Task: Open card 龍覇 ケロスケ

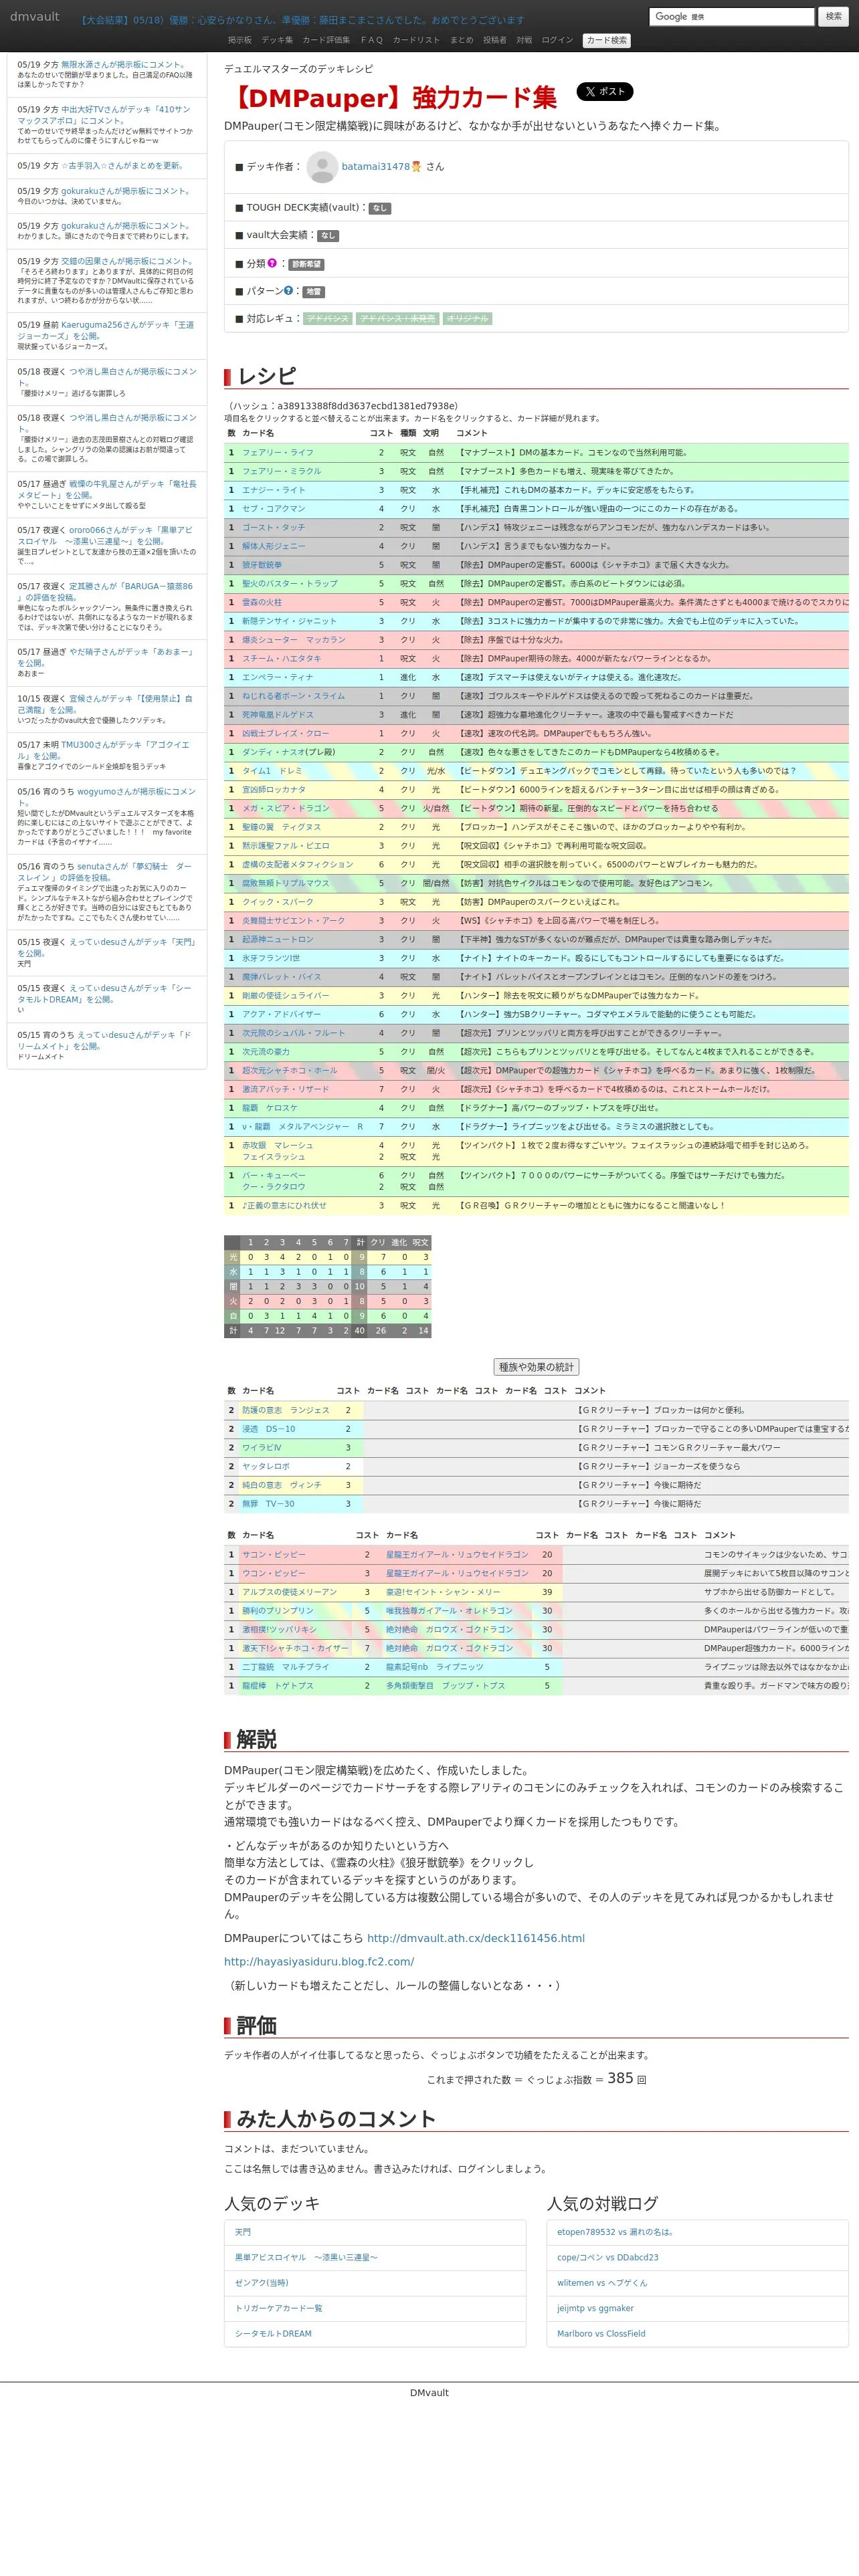Action: point(270,1108)
